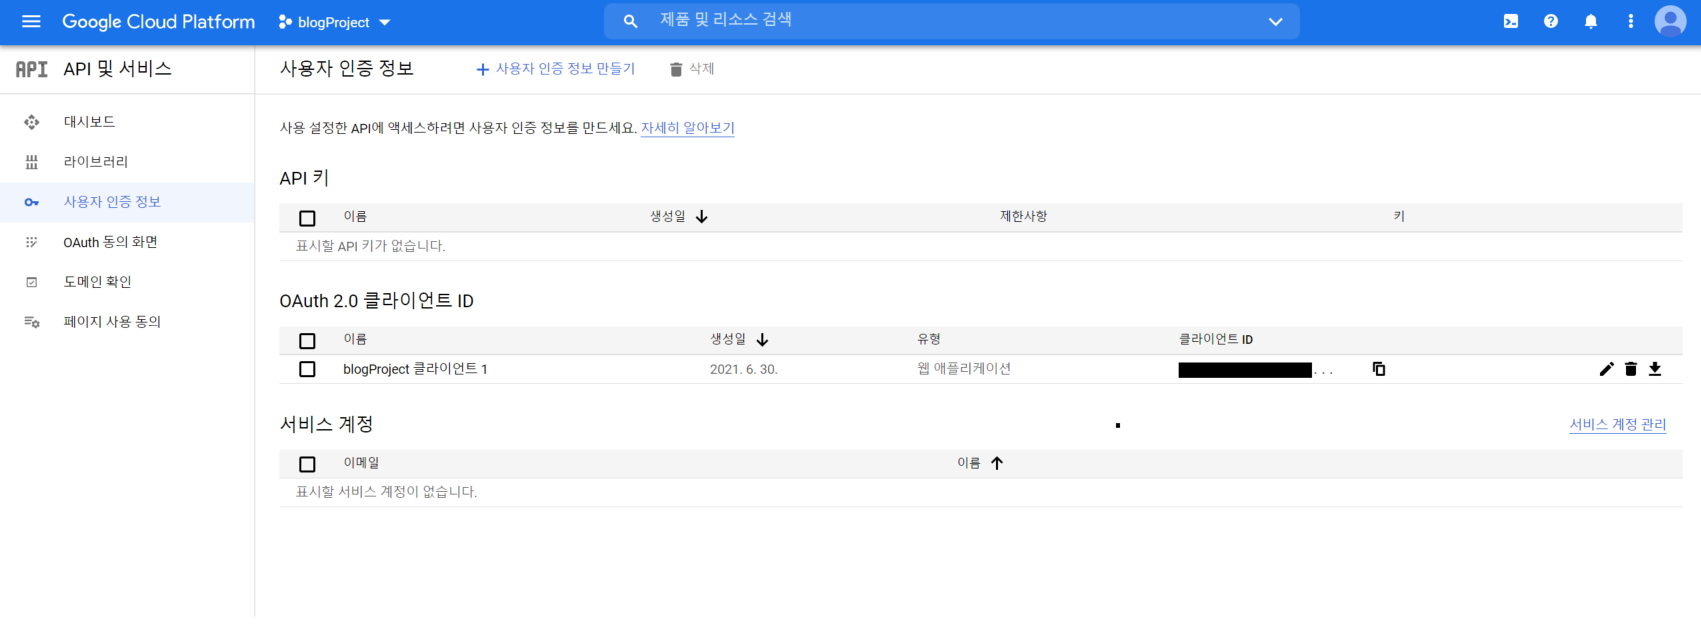Open blogProject 클라이언트 1 client name
Screen dimensions: 1701x632
pyautogui.click(x=415, y=369)
